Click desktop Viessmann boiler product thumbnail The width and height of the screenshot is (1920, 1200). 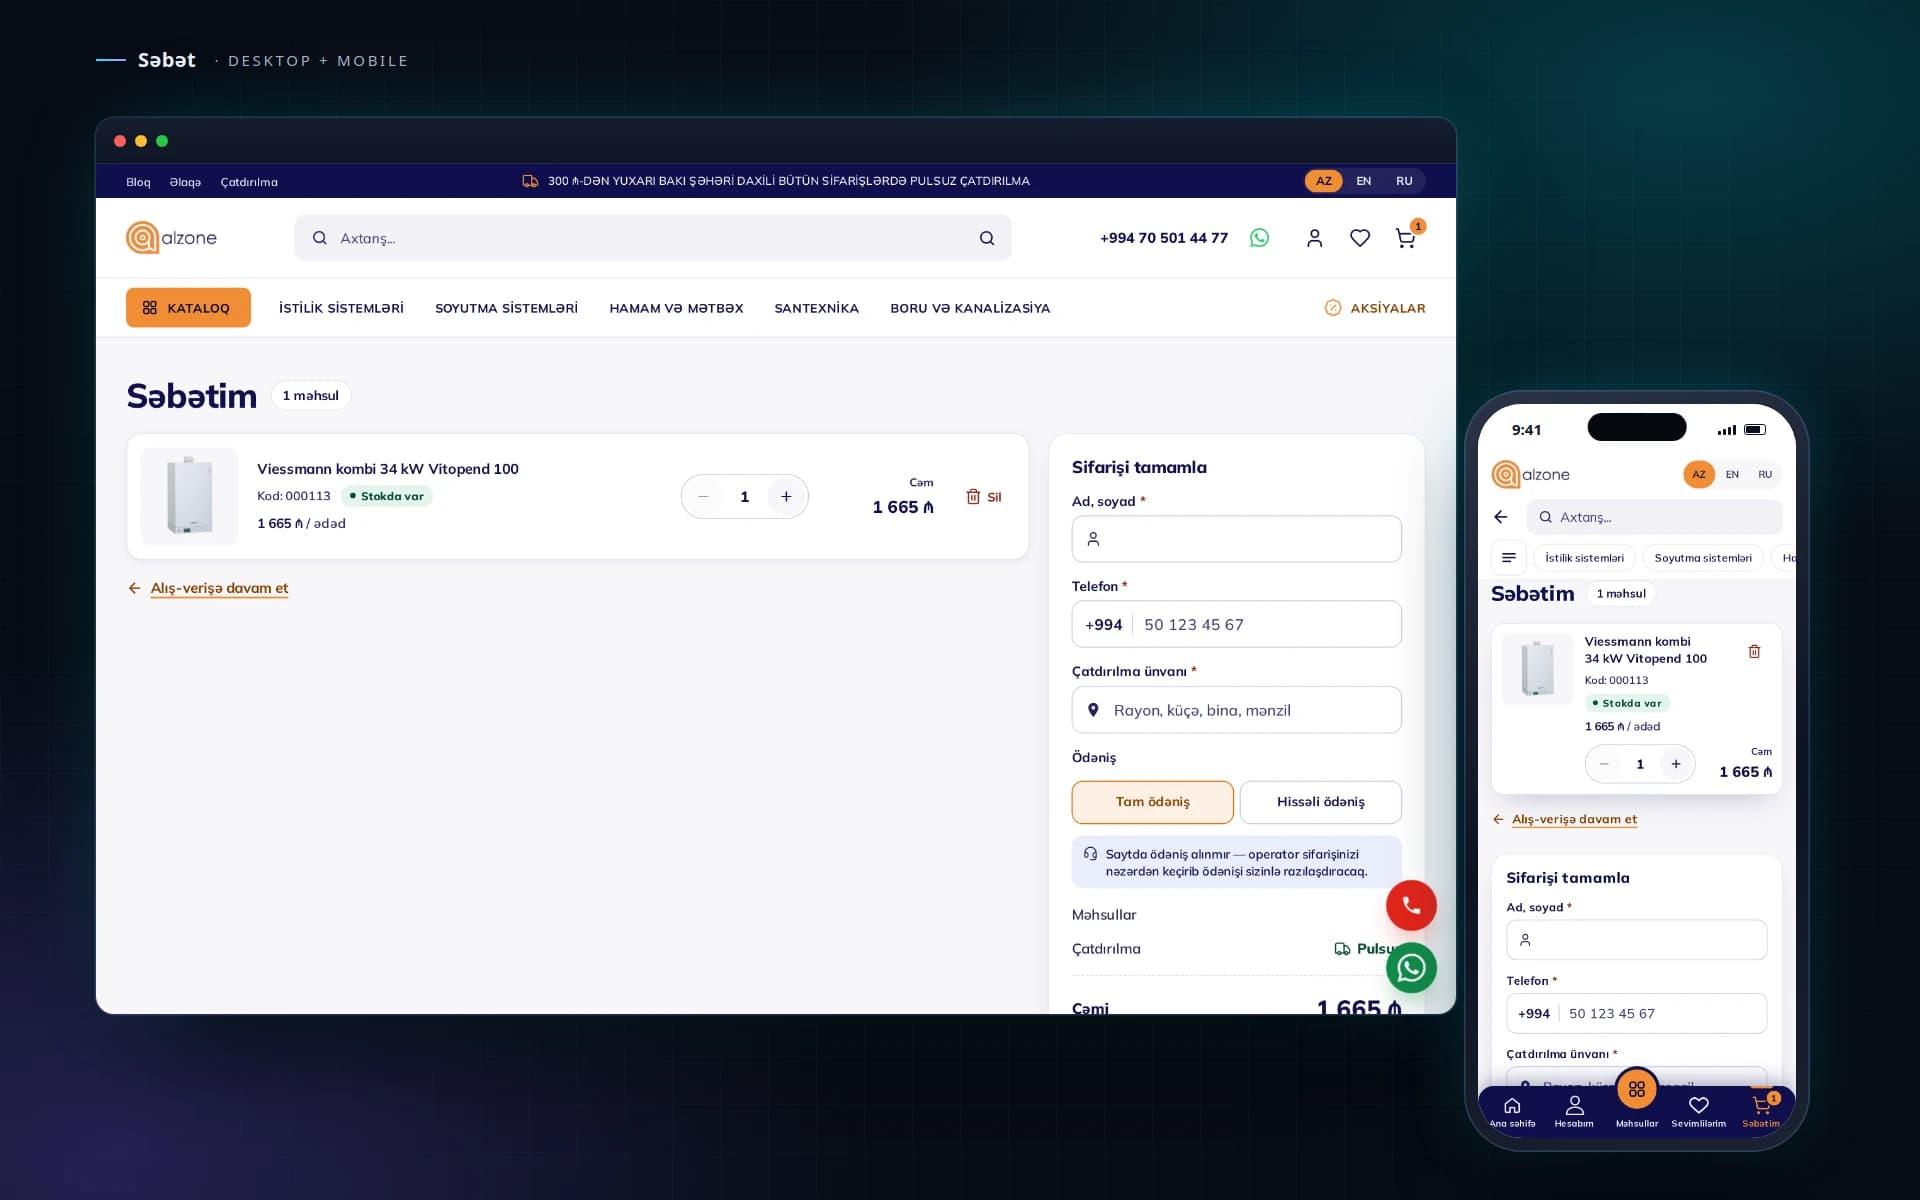[190, 496]
